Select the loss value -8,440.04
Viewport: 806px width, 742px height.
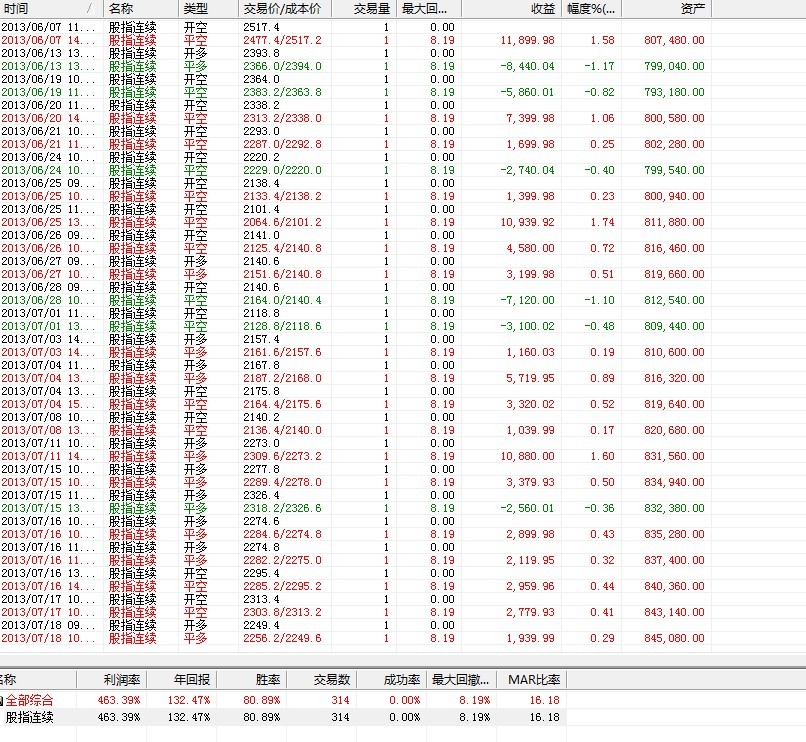pyautogui.click(x=527, y=66)
